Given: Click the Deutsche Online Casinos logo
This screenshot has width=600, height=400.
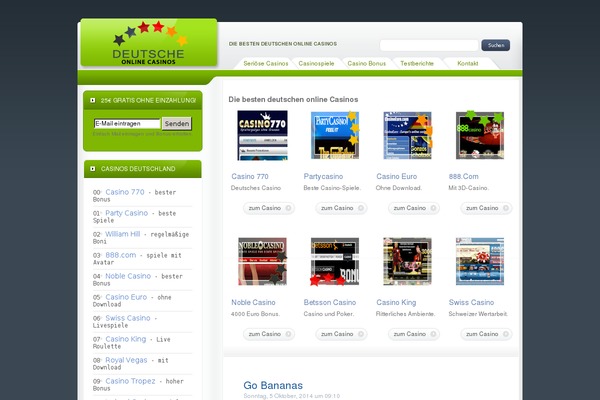Looking at the screenshot, I should pyautogui.click(x=149, y=42).
